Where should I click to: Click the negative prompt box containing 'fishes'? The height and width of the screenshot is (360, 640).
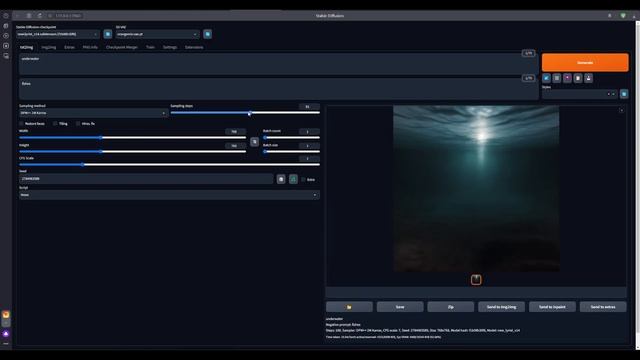coord(278,89)
